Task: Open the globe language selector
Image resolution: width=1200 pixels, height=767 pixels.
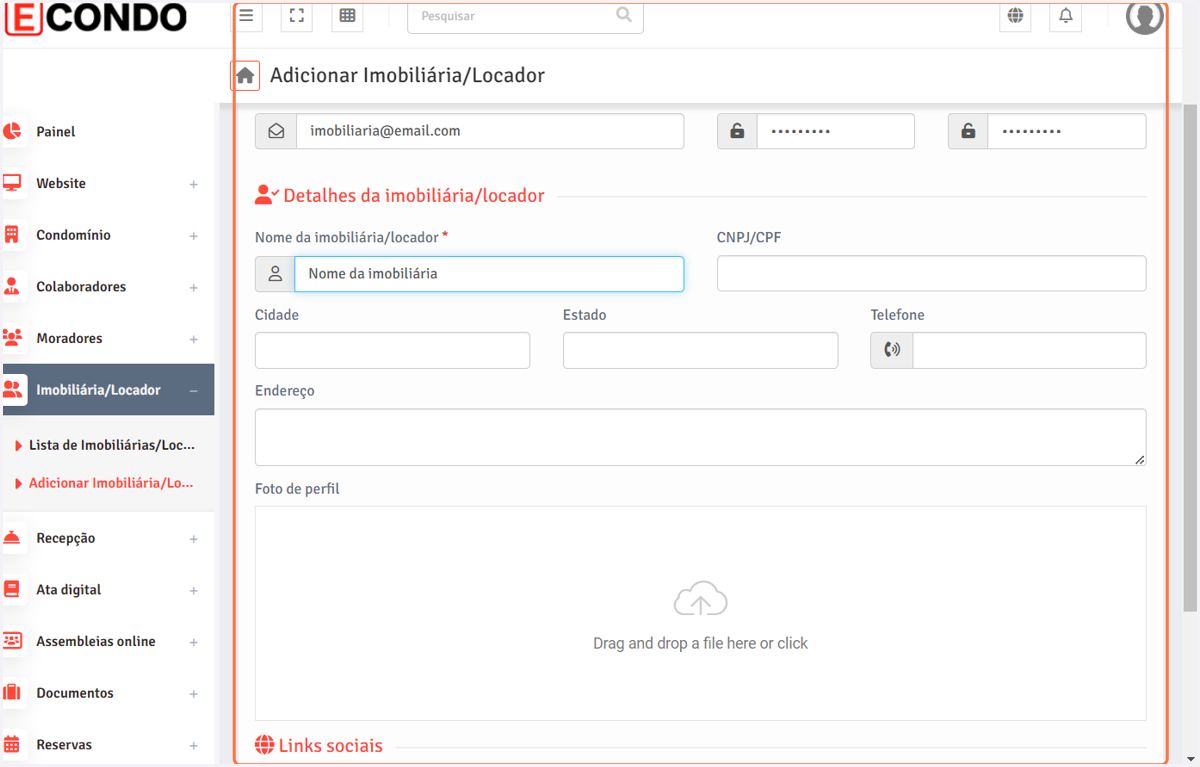Action: (x=1015, y=16)
